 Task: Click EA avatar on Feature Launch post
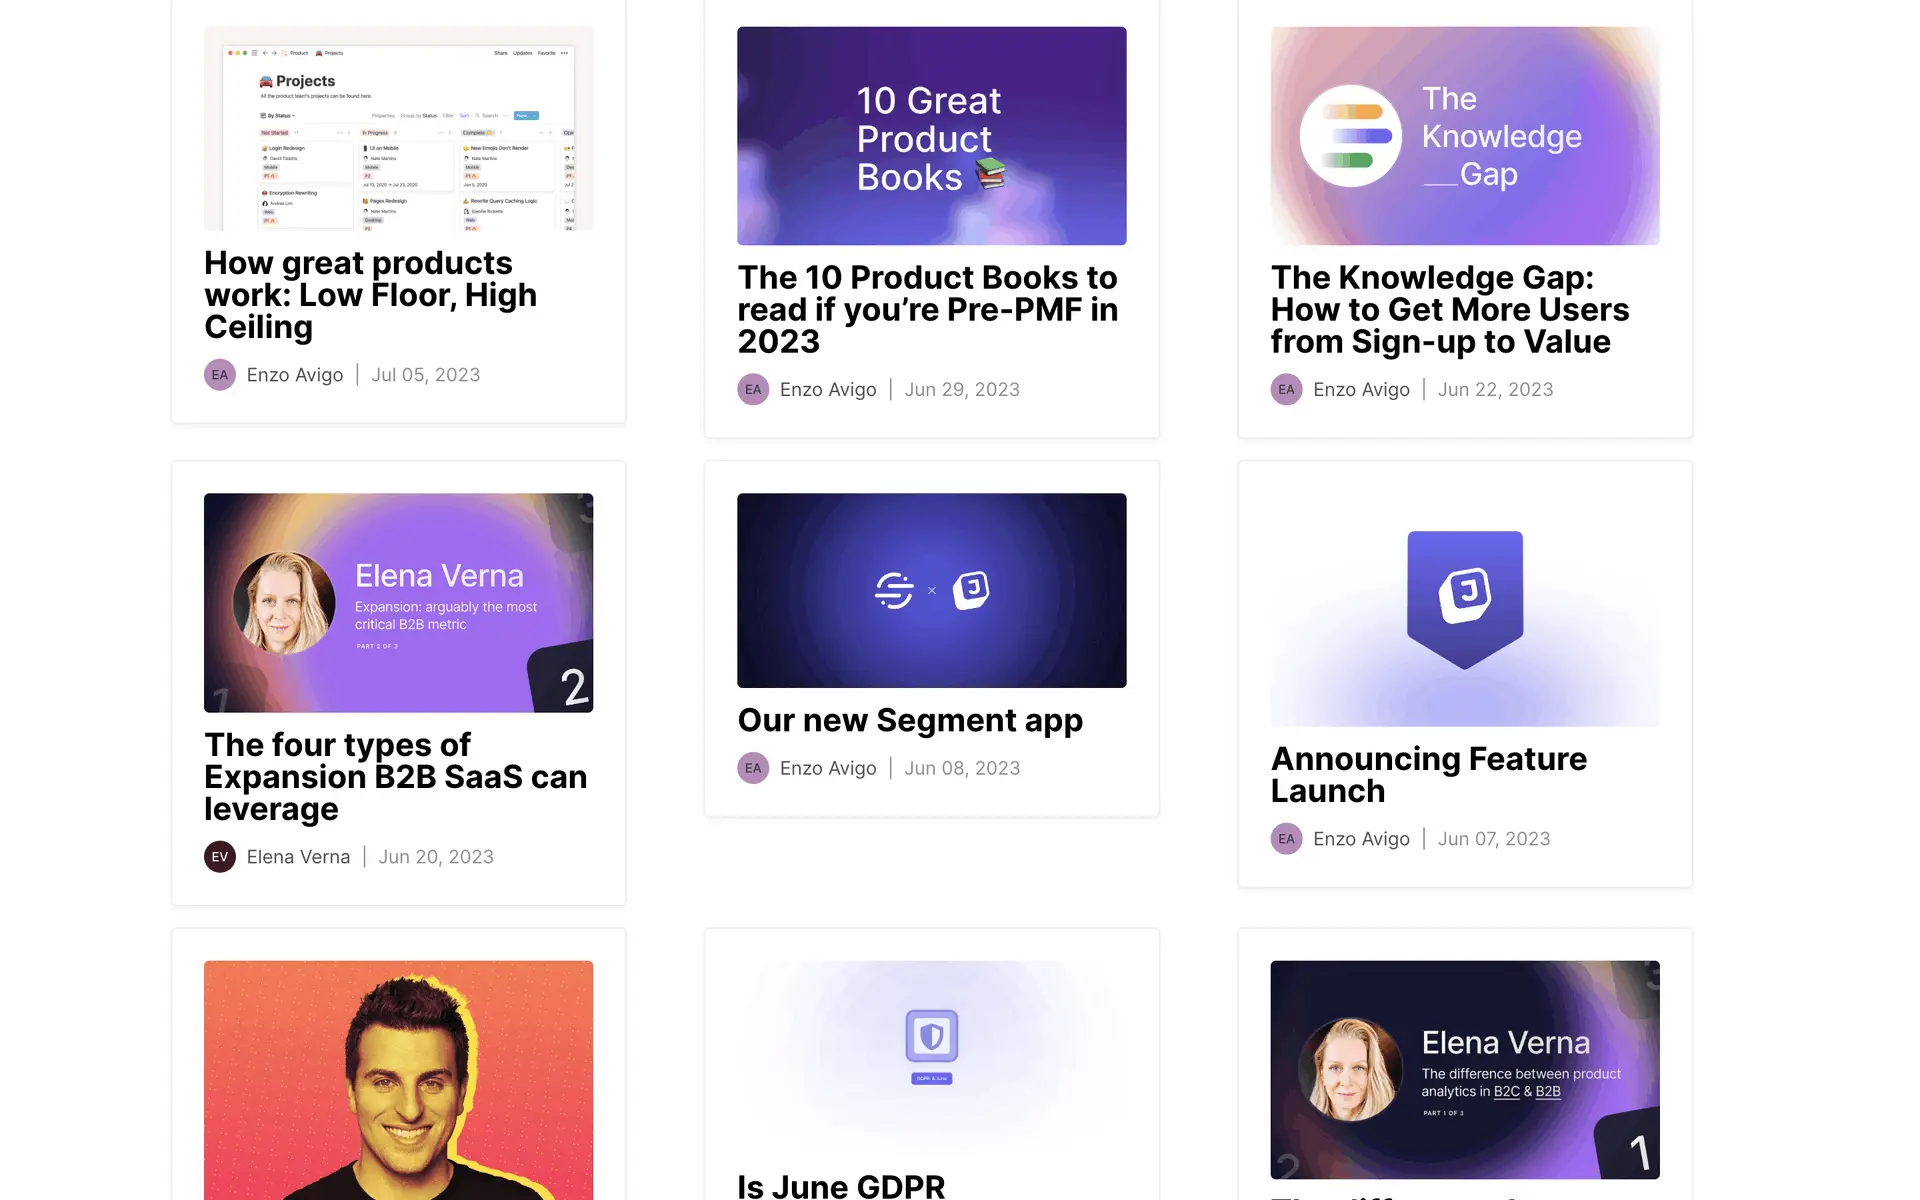pos(1286,839)
